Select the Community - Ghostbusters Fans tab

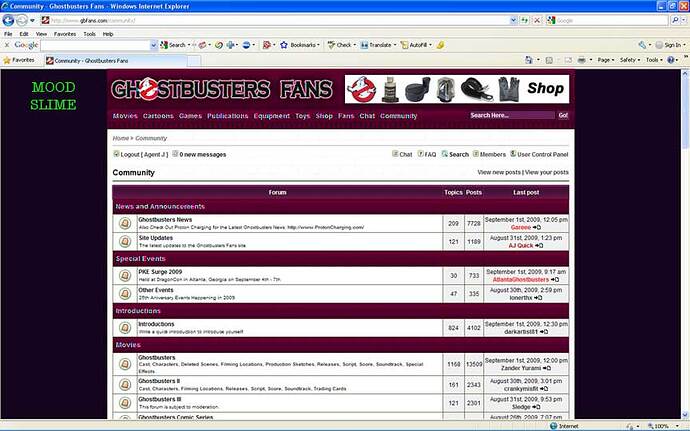(x=115, y=61)
